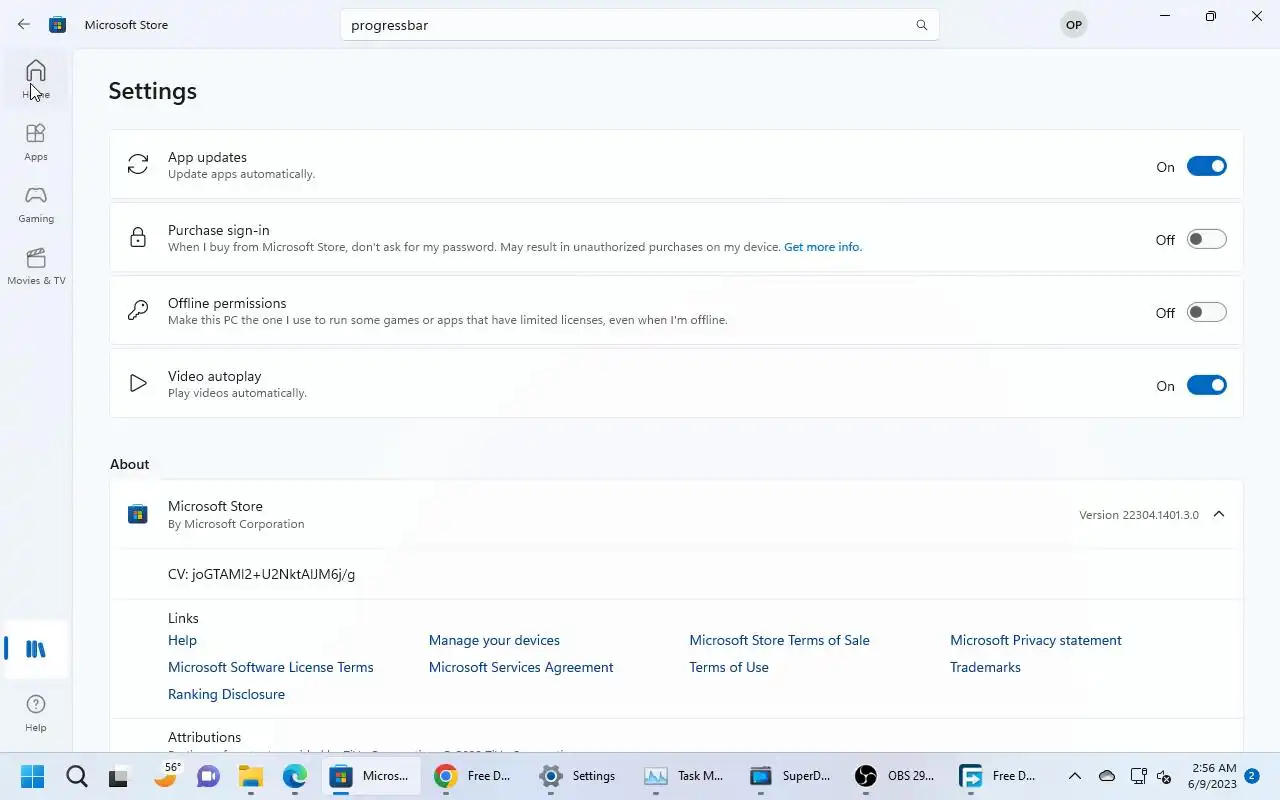Screen dimensions: 1280x800
Task: Click the OneDrive cloud tray icon
Action: coord(1107,776)
